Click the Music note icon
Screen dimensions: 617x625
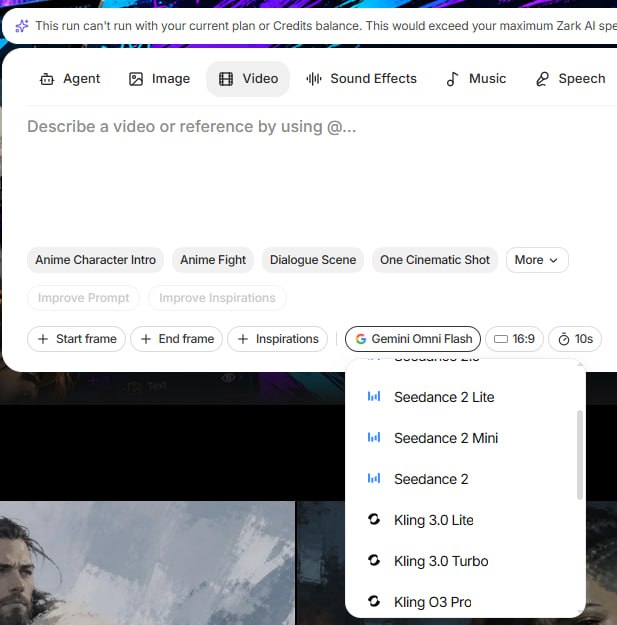point(452,79)
